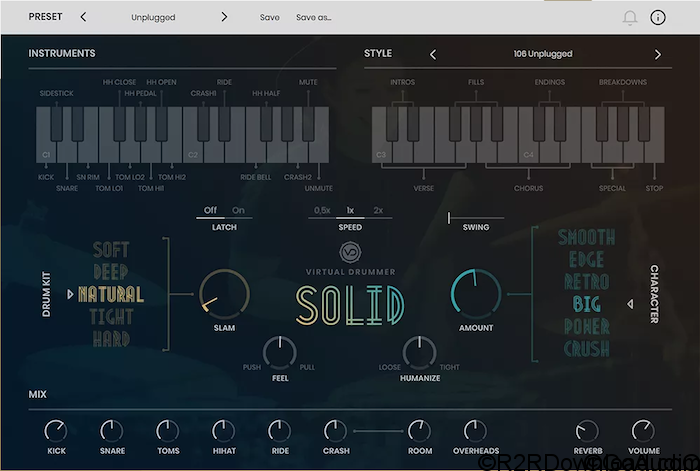
Task: Click the Sidestick black key
Action: [x=57, y=124]
